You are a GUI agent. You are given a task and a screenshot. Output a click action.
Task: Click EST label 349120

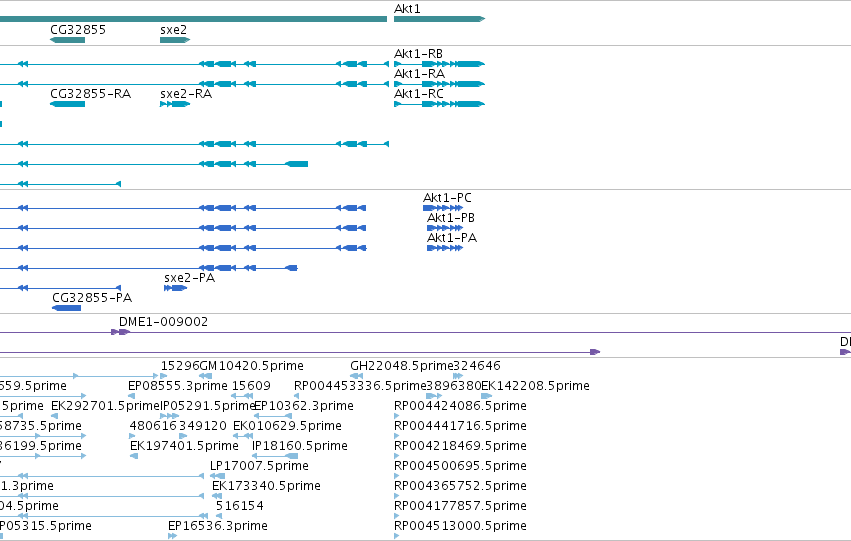tap(202, 426)
